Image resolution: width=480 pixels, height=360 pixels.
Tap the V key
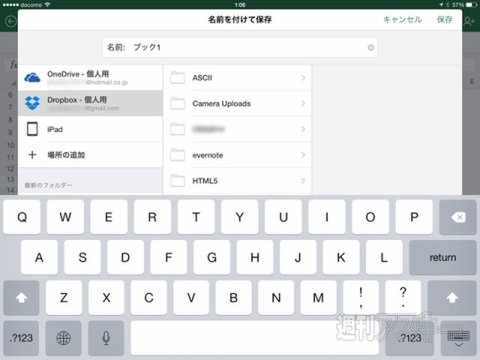tap(191, 298)
